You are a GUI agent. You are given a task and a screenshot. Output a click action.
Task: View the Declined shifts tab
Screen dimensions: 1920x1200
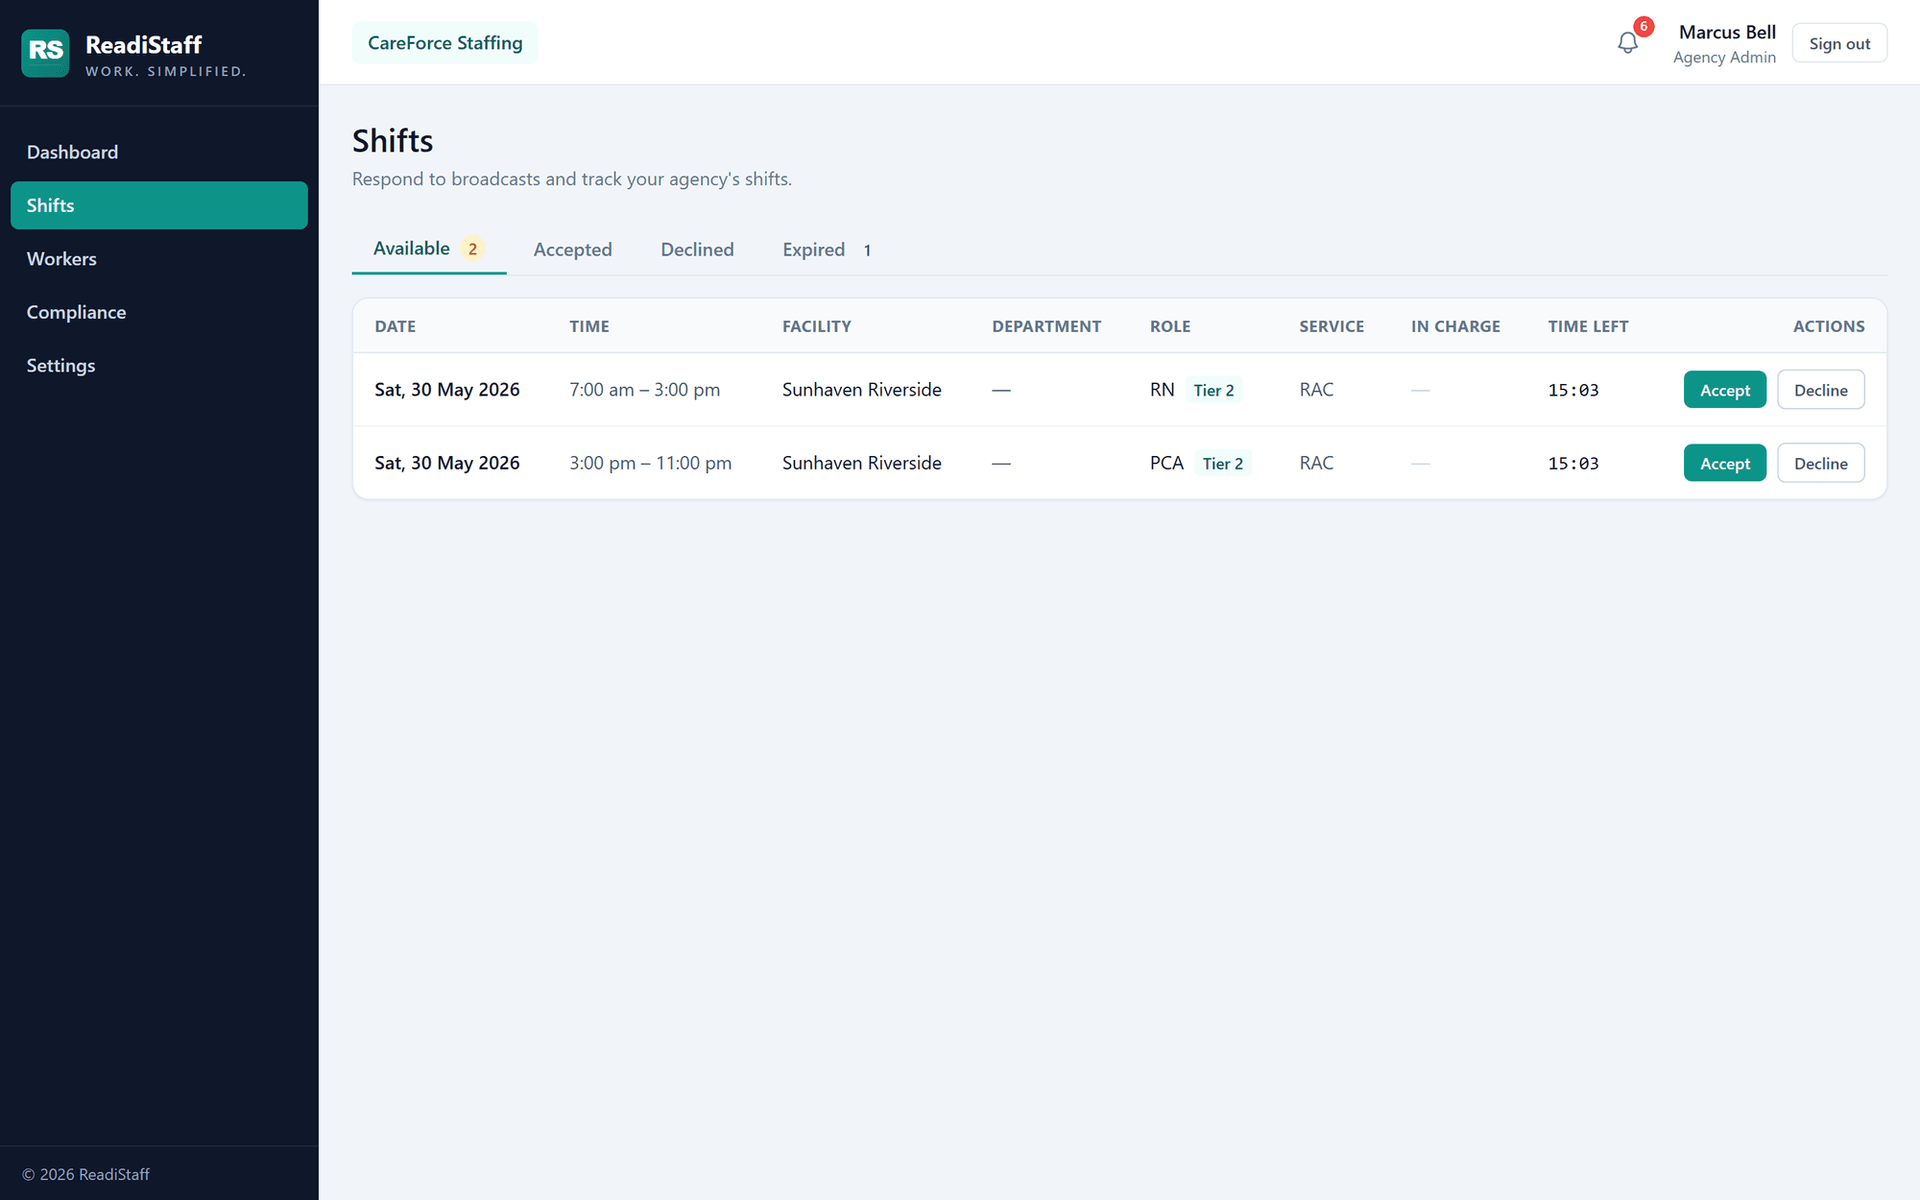[x=697, y=250]
